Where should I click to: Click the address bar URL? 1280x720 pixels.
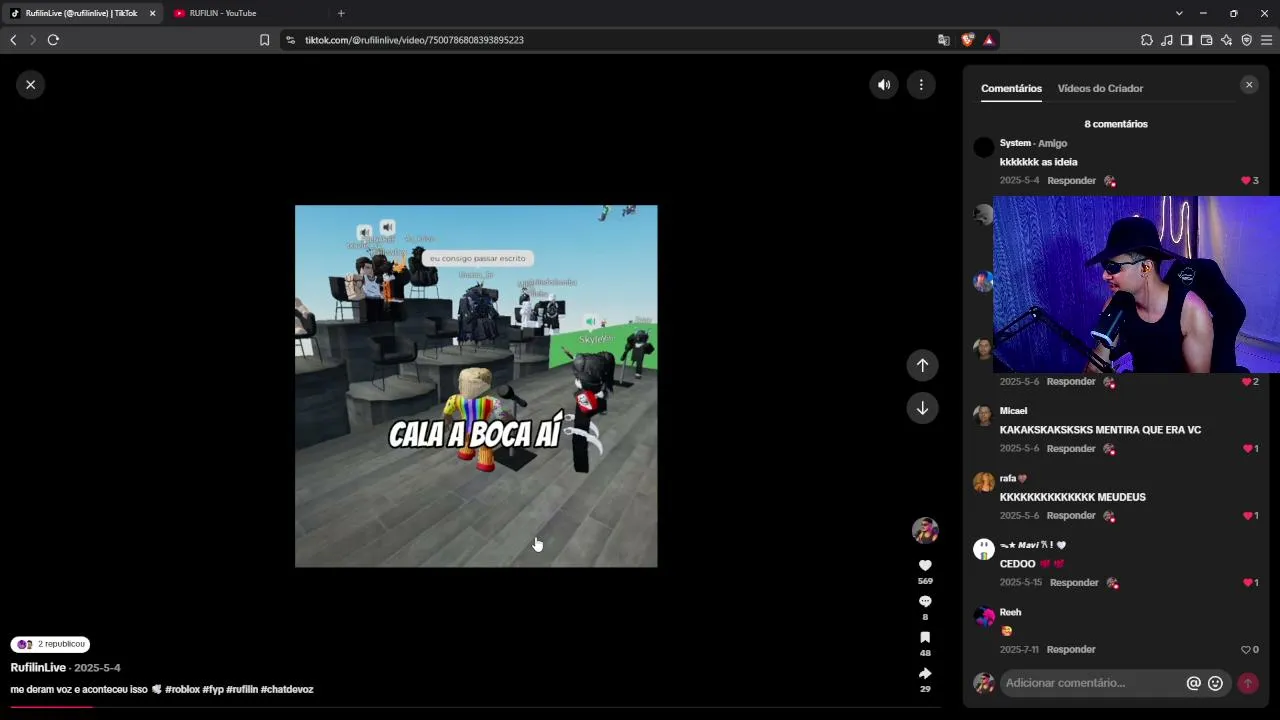tap(414, 40)
